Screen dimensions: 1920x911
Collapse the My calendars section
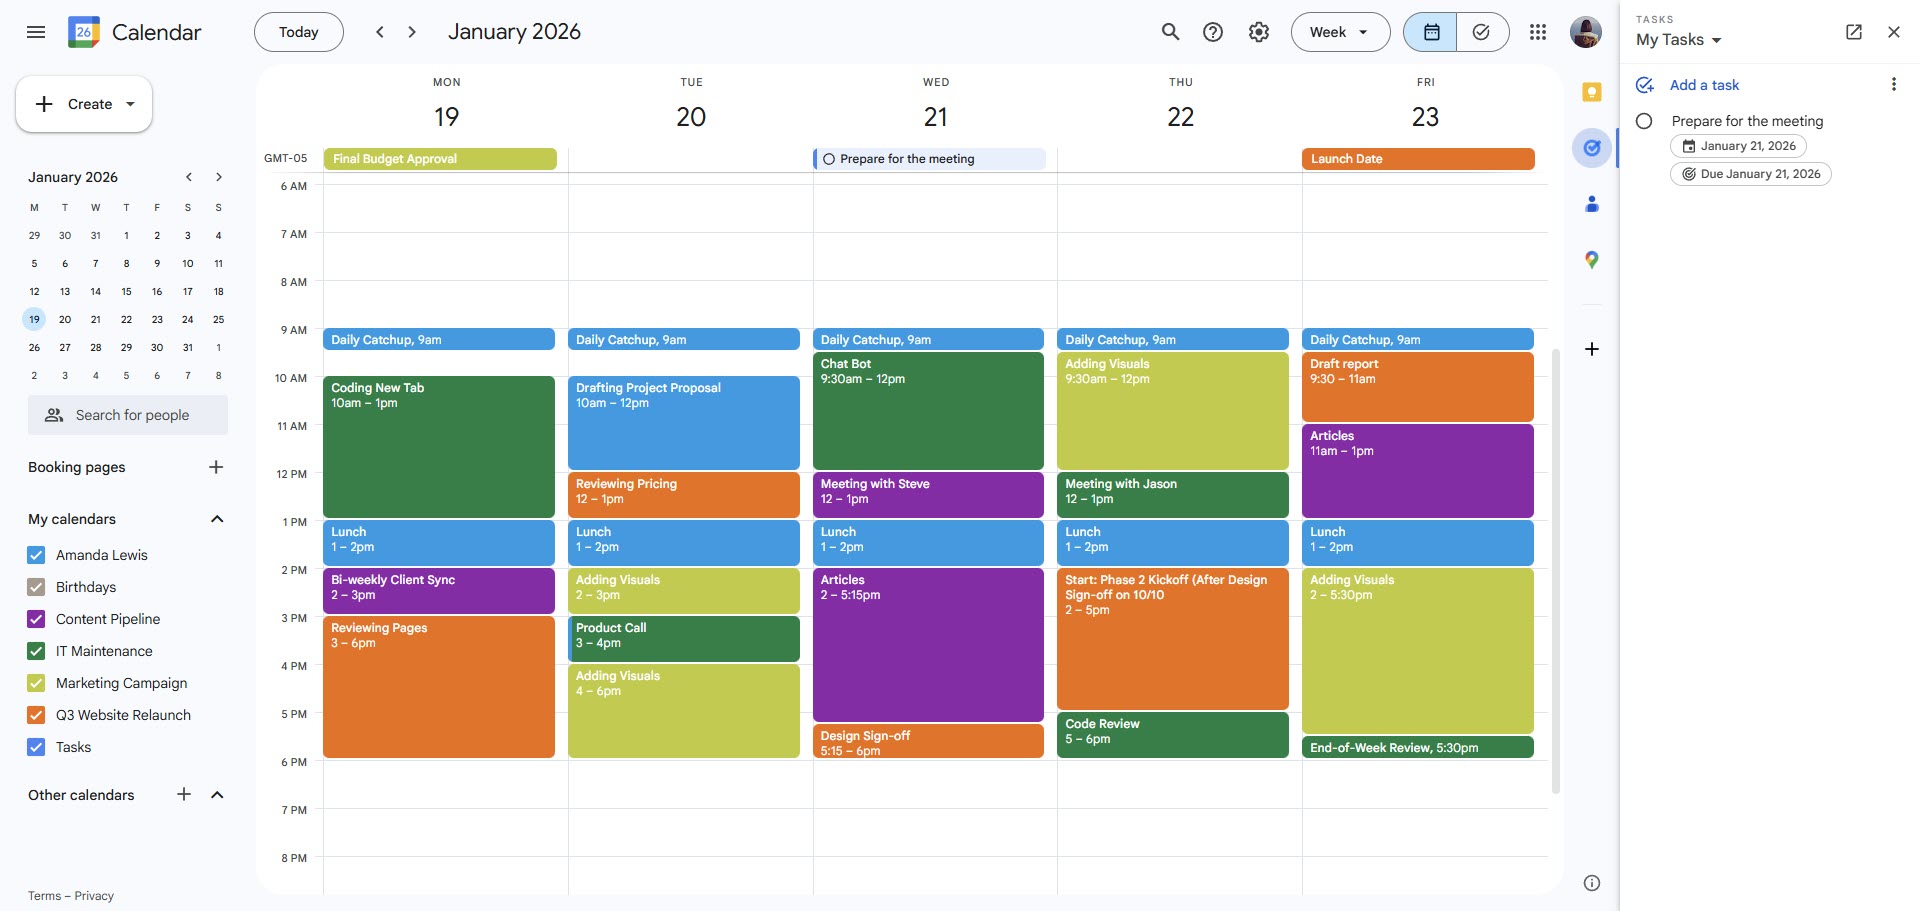point(217,518)
